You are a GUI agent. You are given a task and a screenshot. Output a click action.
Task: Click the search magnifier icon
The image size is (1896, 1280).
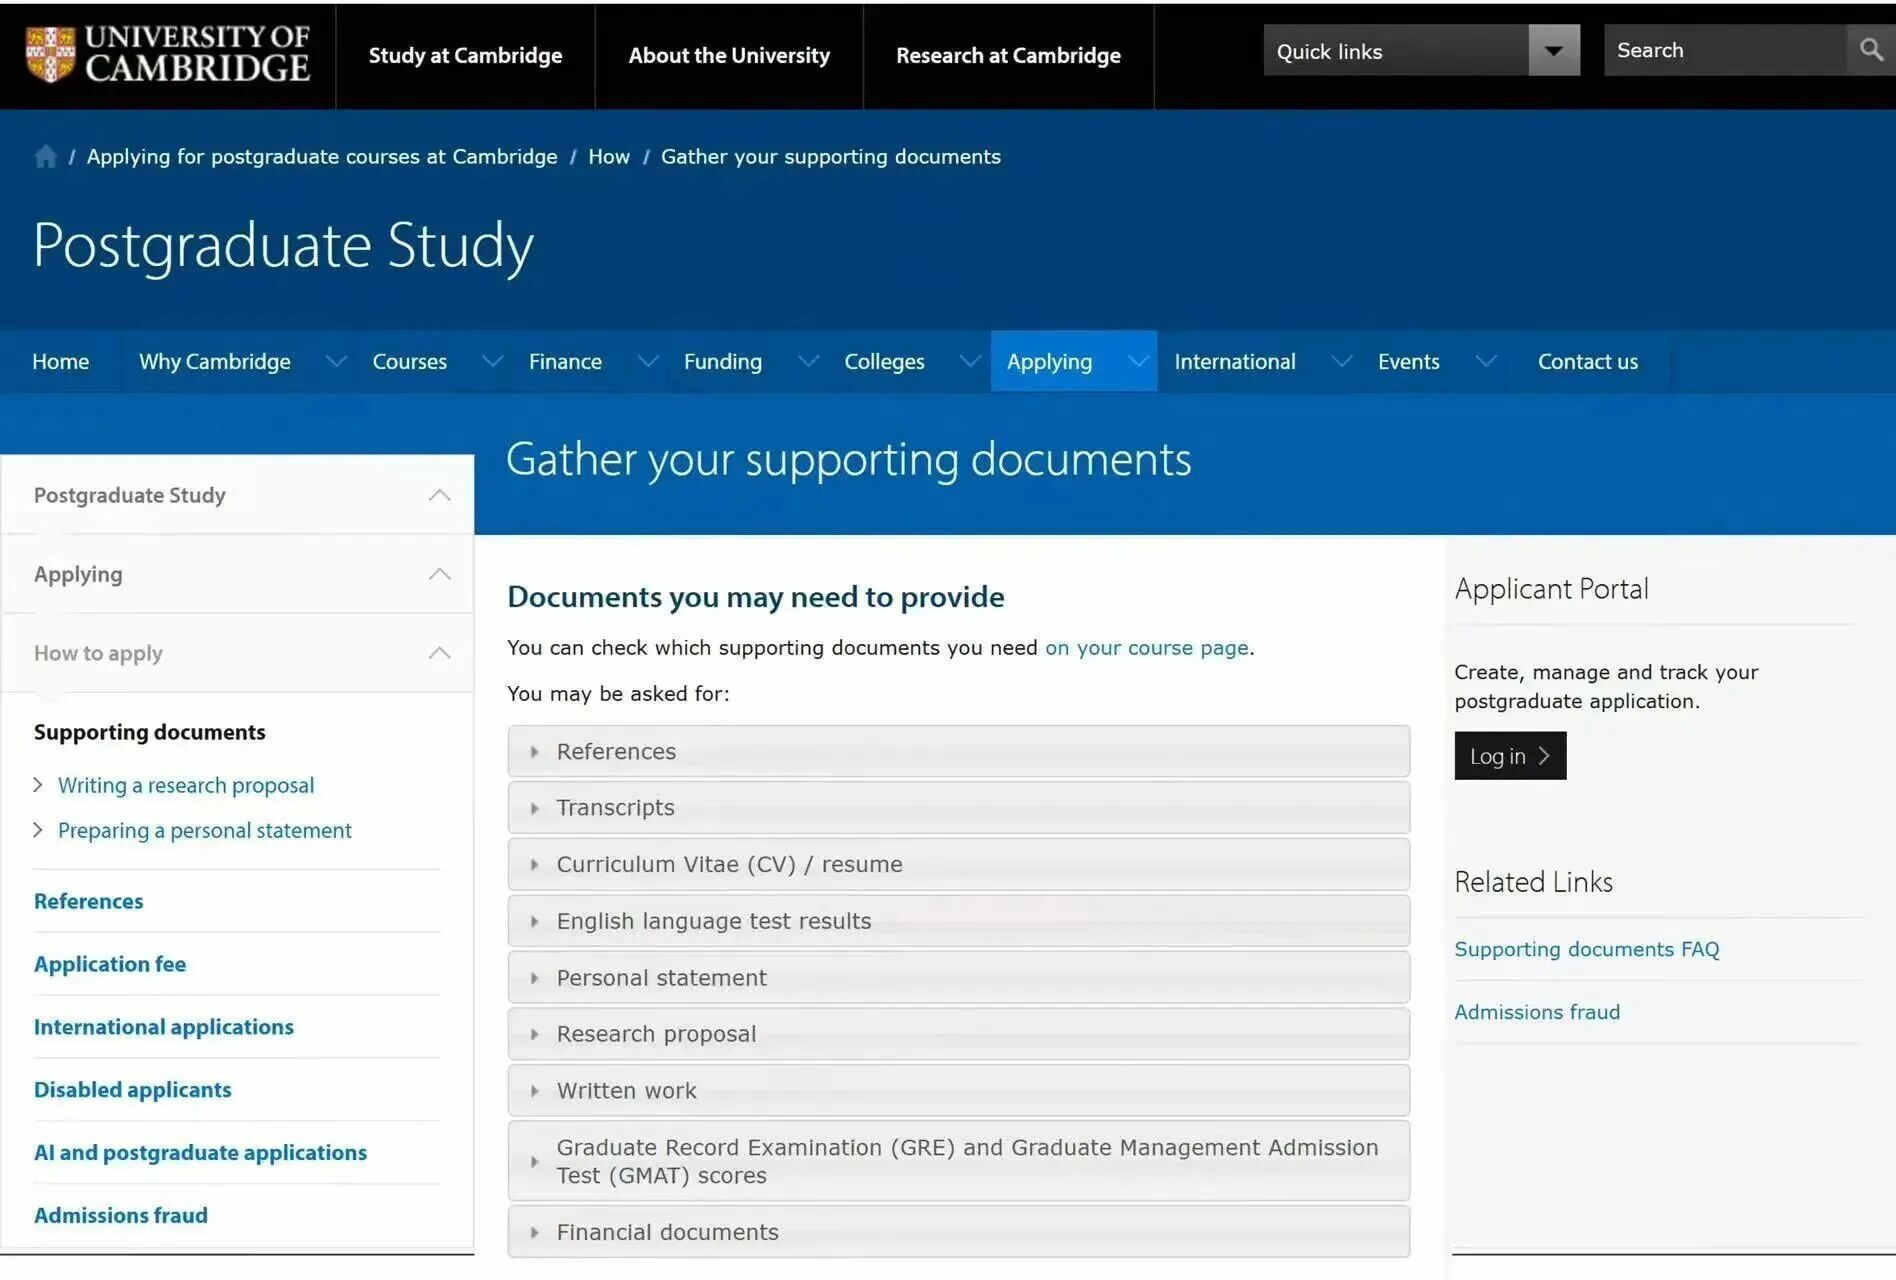pos(1870,50)
